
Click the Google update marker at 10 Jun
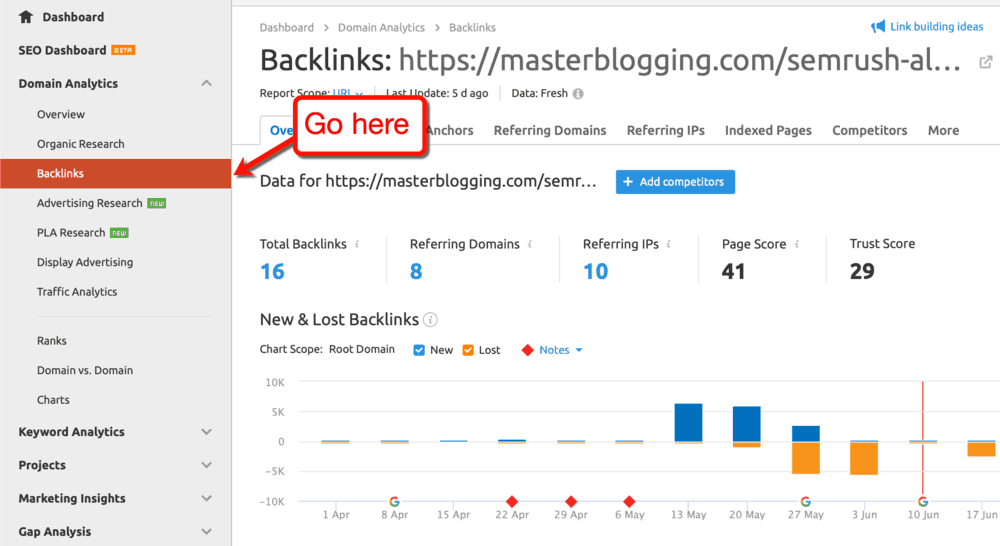point(923,502)
